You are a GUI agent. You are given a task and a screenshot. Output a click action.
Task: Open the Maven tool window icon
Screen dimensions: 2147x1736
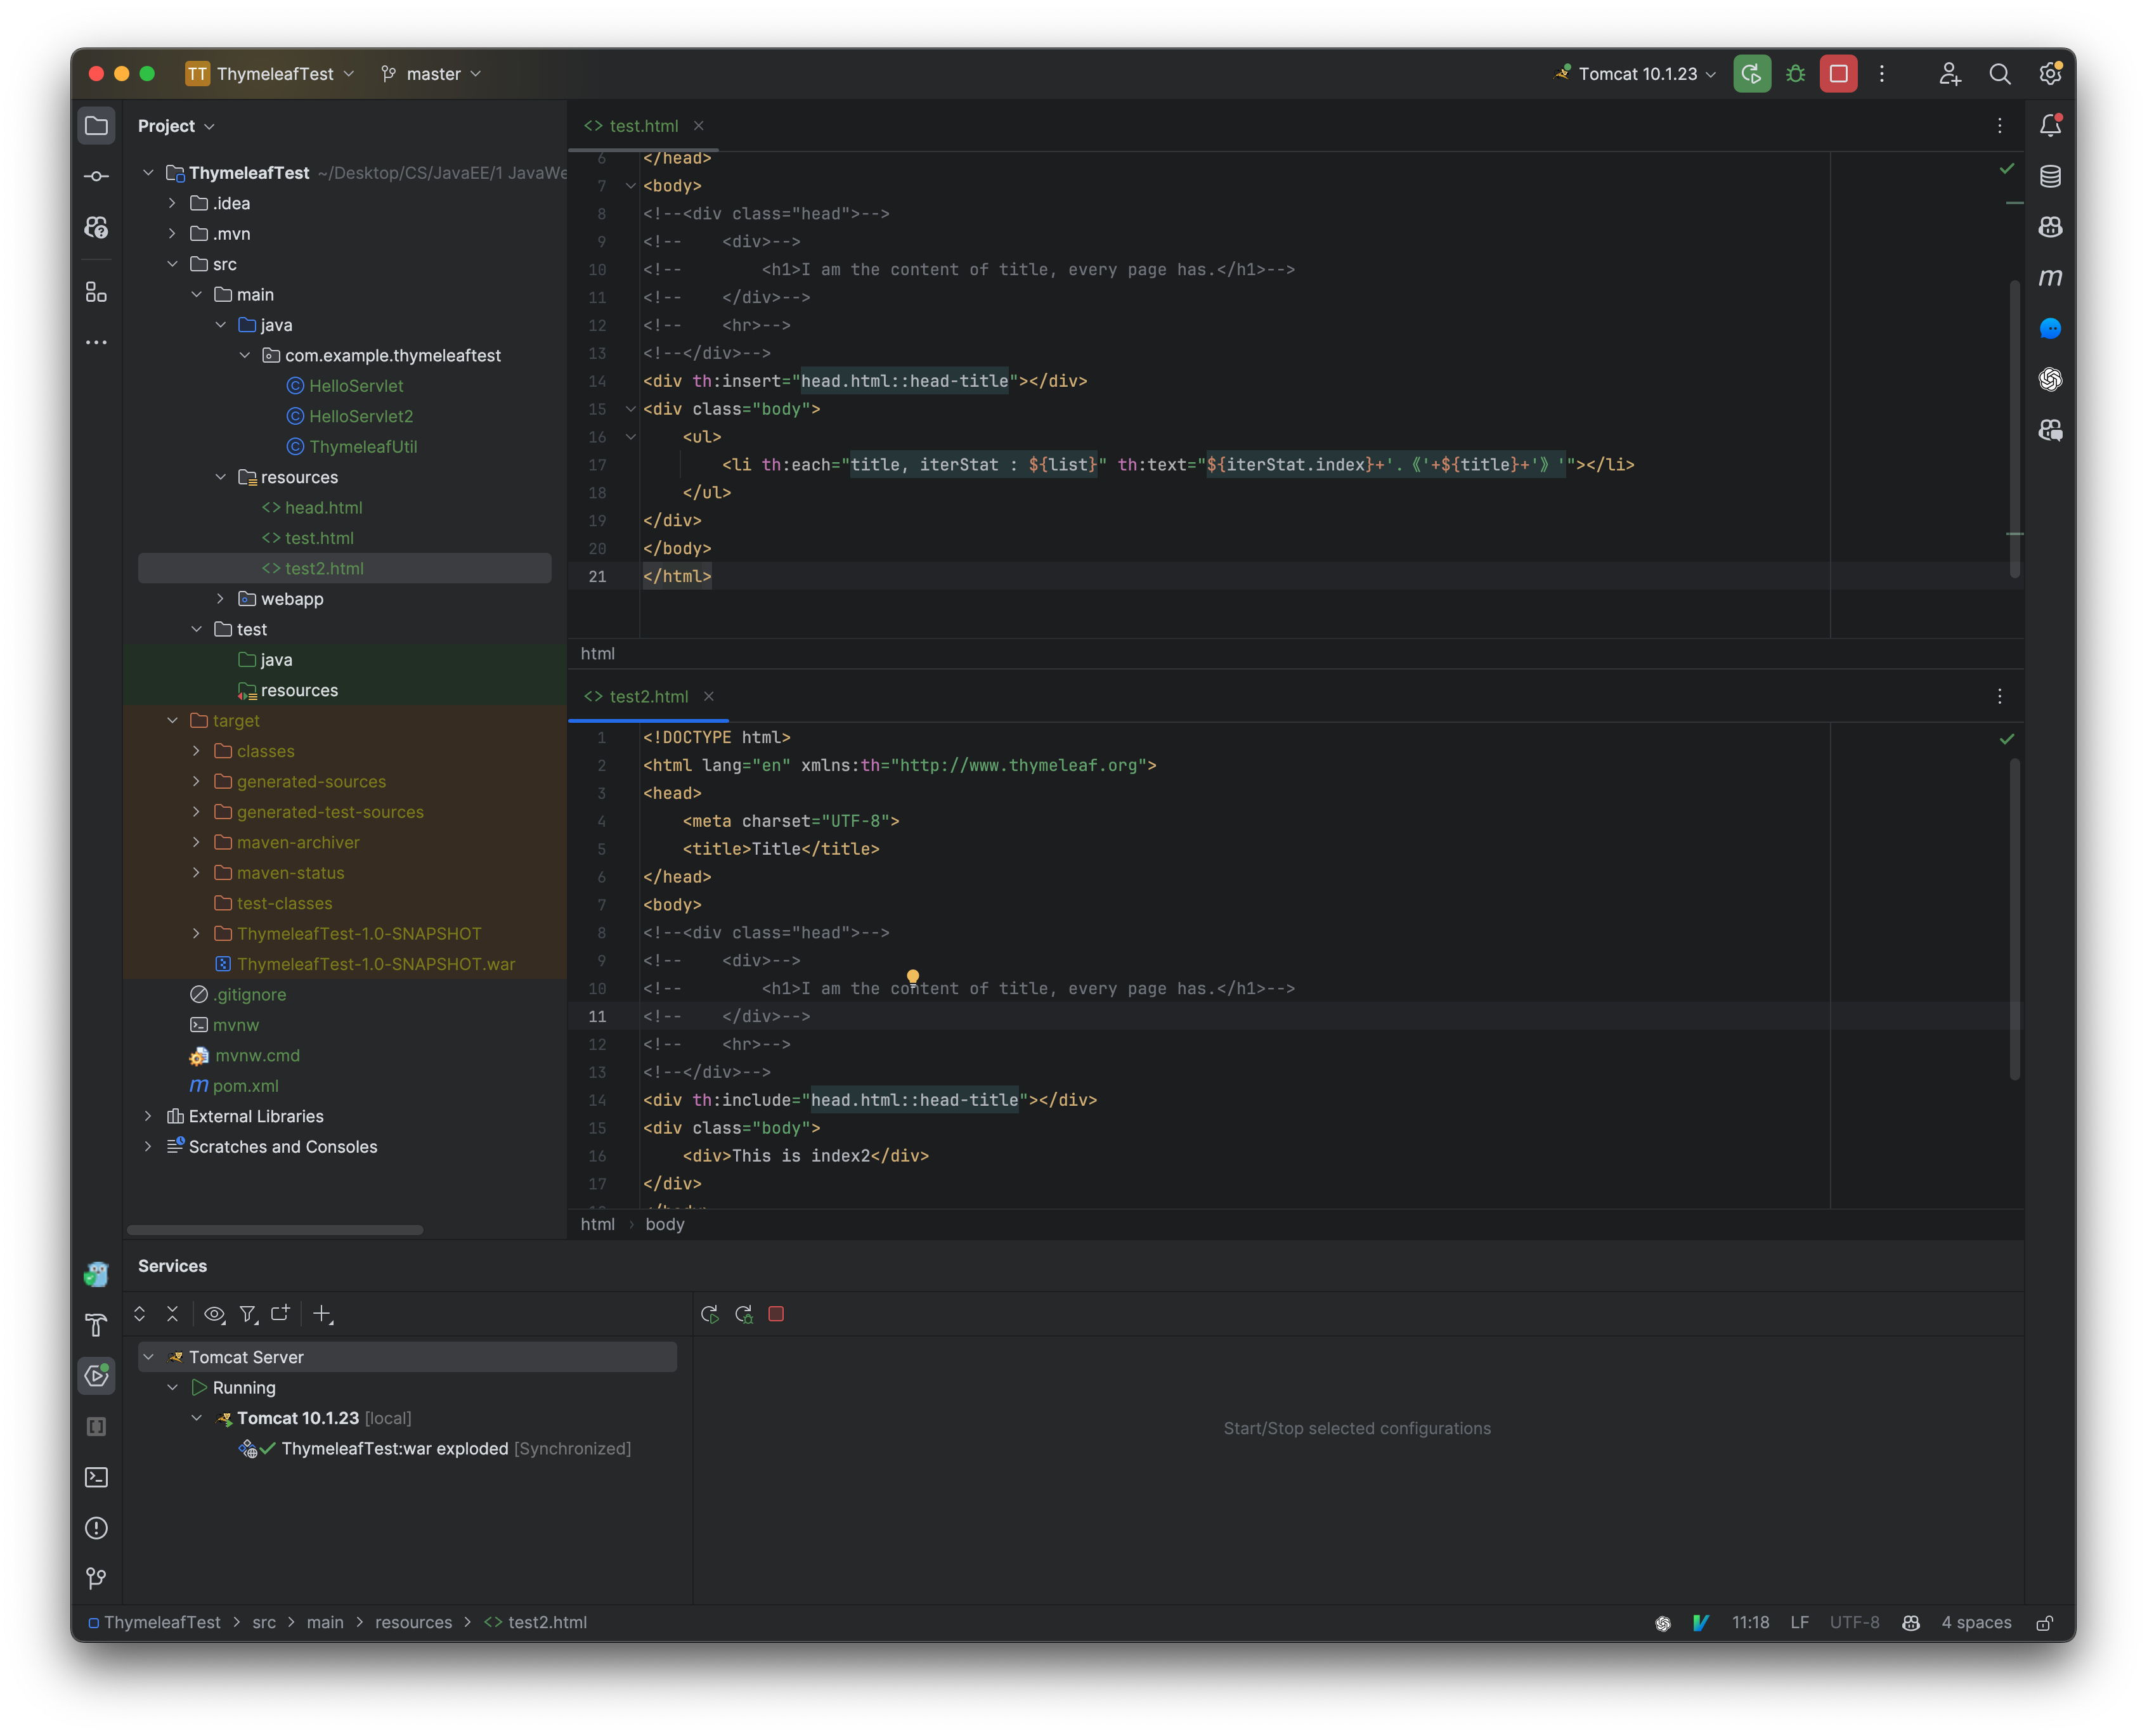tap(2051, 278)
